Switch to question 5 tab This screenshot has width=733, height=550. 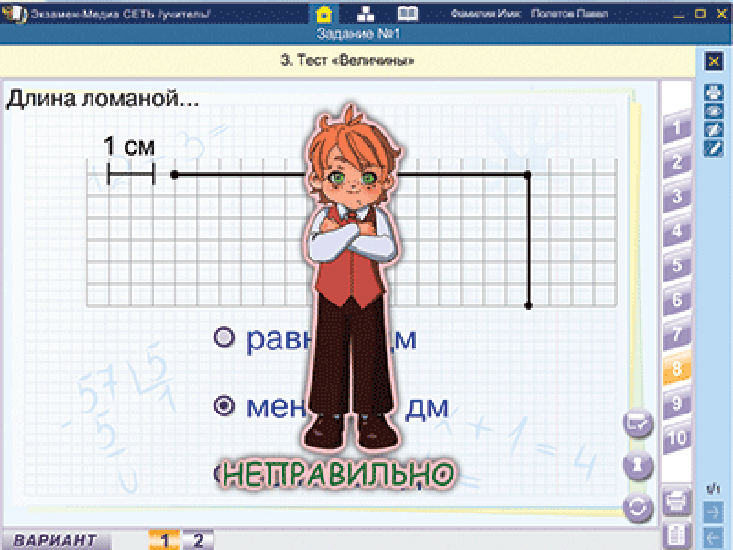677,266
